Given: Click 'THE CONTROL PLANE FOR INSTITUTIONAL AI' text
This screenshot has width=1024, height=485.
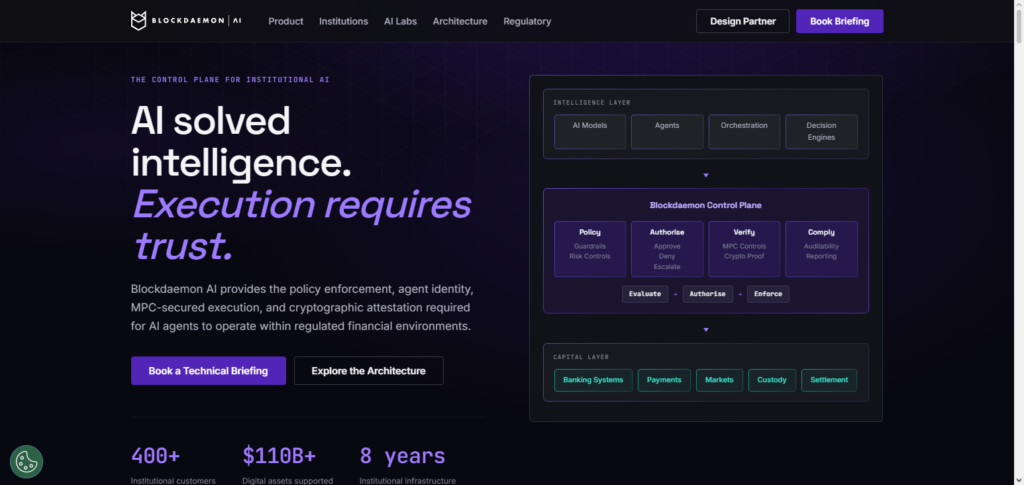Looking at the screenshot, I should coord(230,80).
